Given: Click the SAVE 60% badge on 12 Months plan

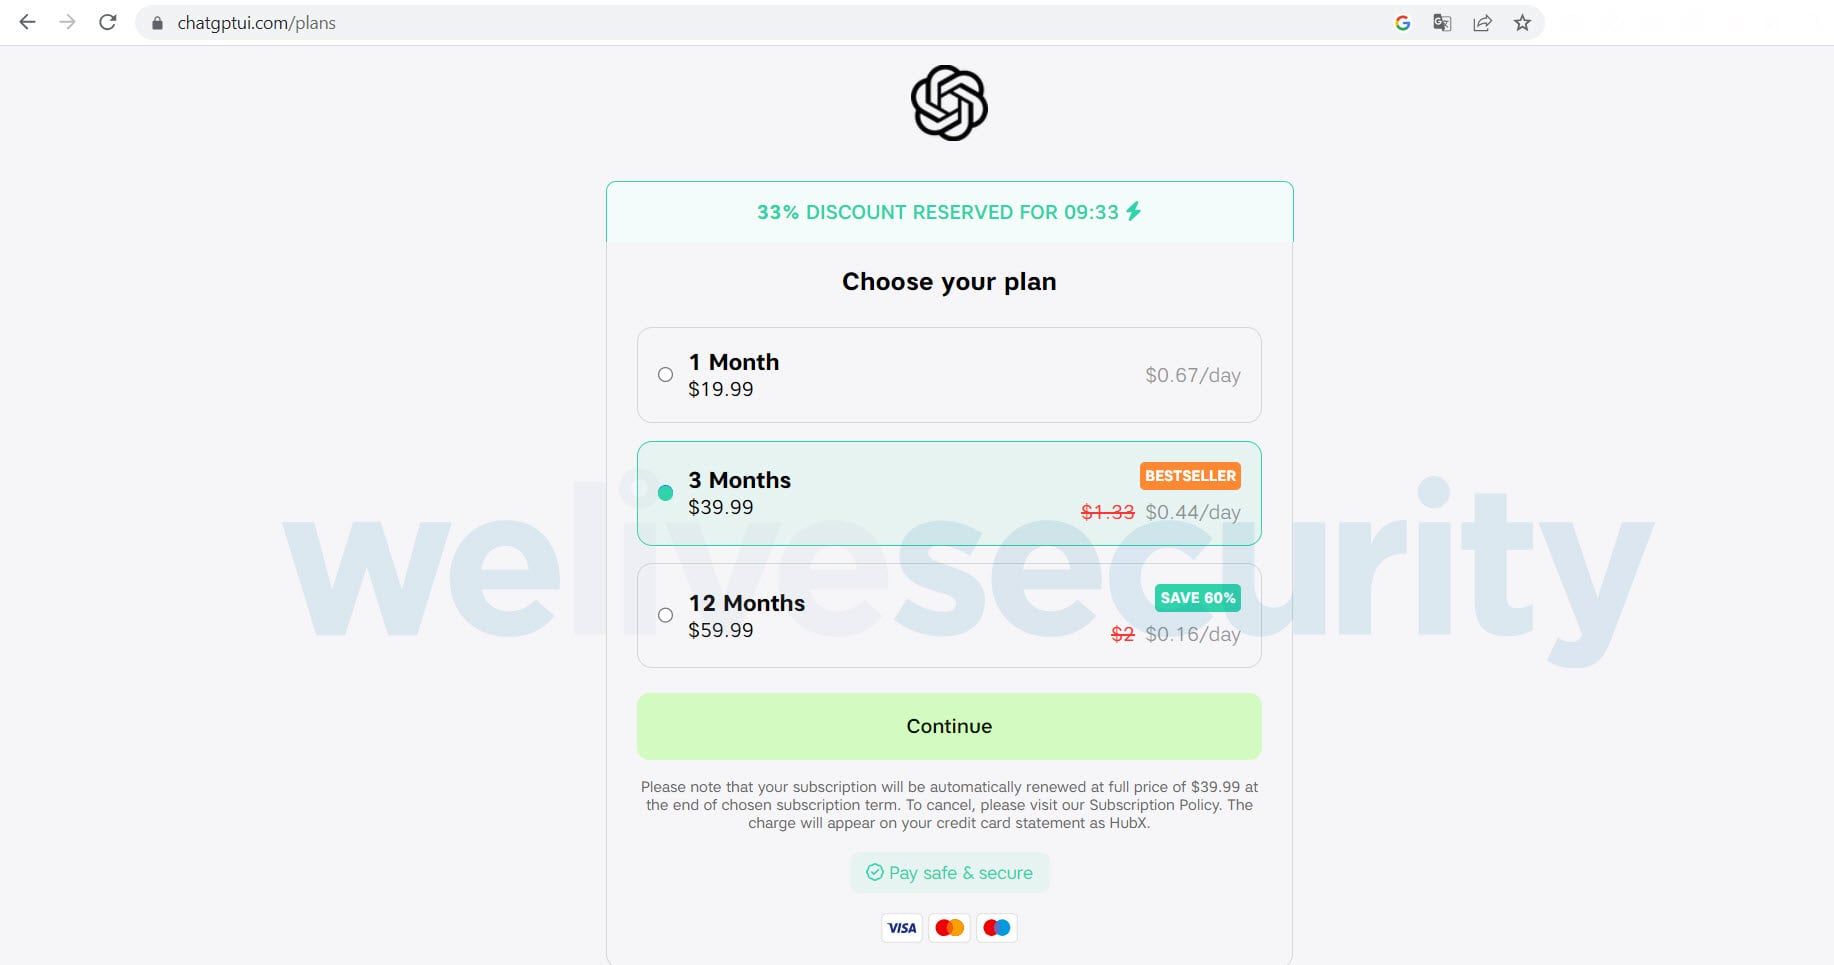Looking at the screenshot, I should 1196,598.
